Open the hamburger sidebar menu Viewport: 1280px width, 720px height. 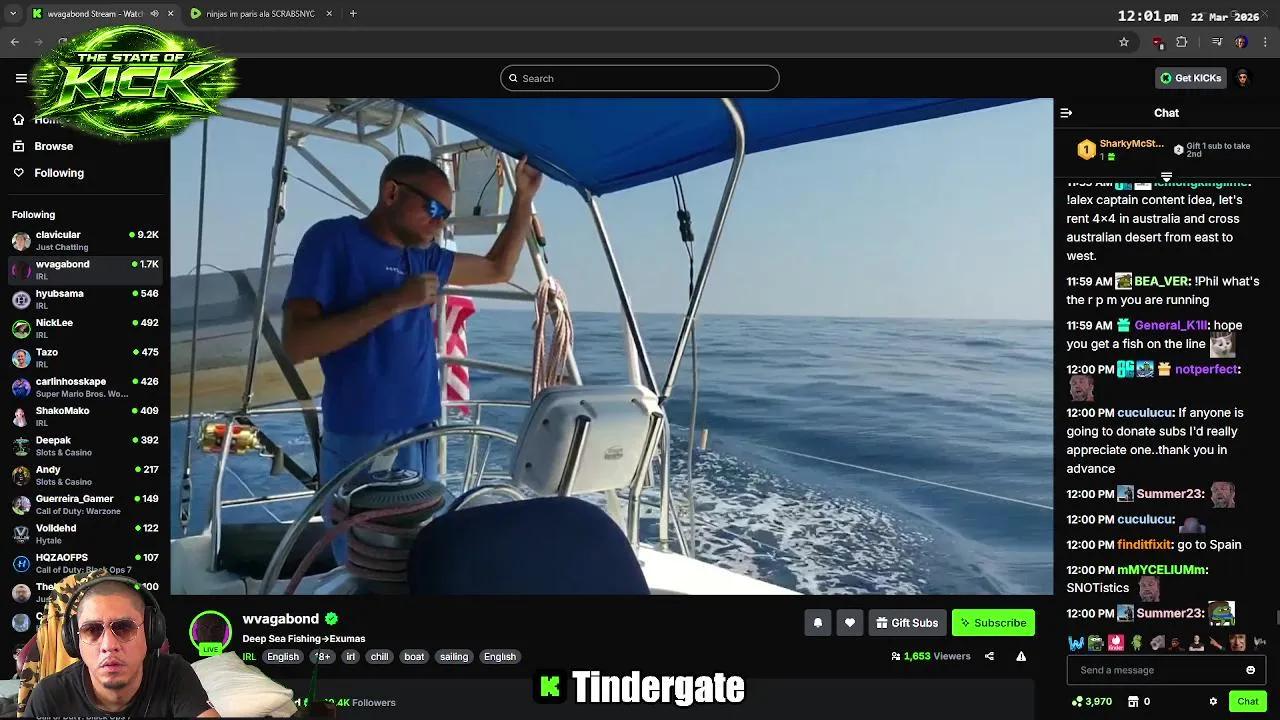[x=21, y=78]
